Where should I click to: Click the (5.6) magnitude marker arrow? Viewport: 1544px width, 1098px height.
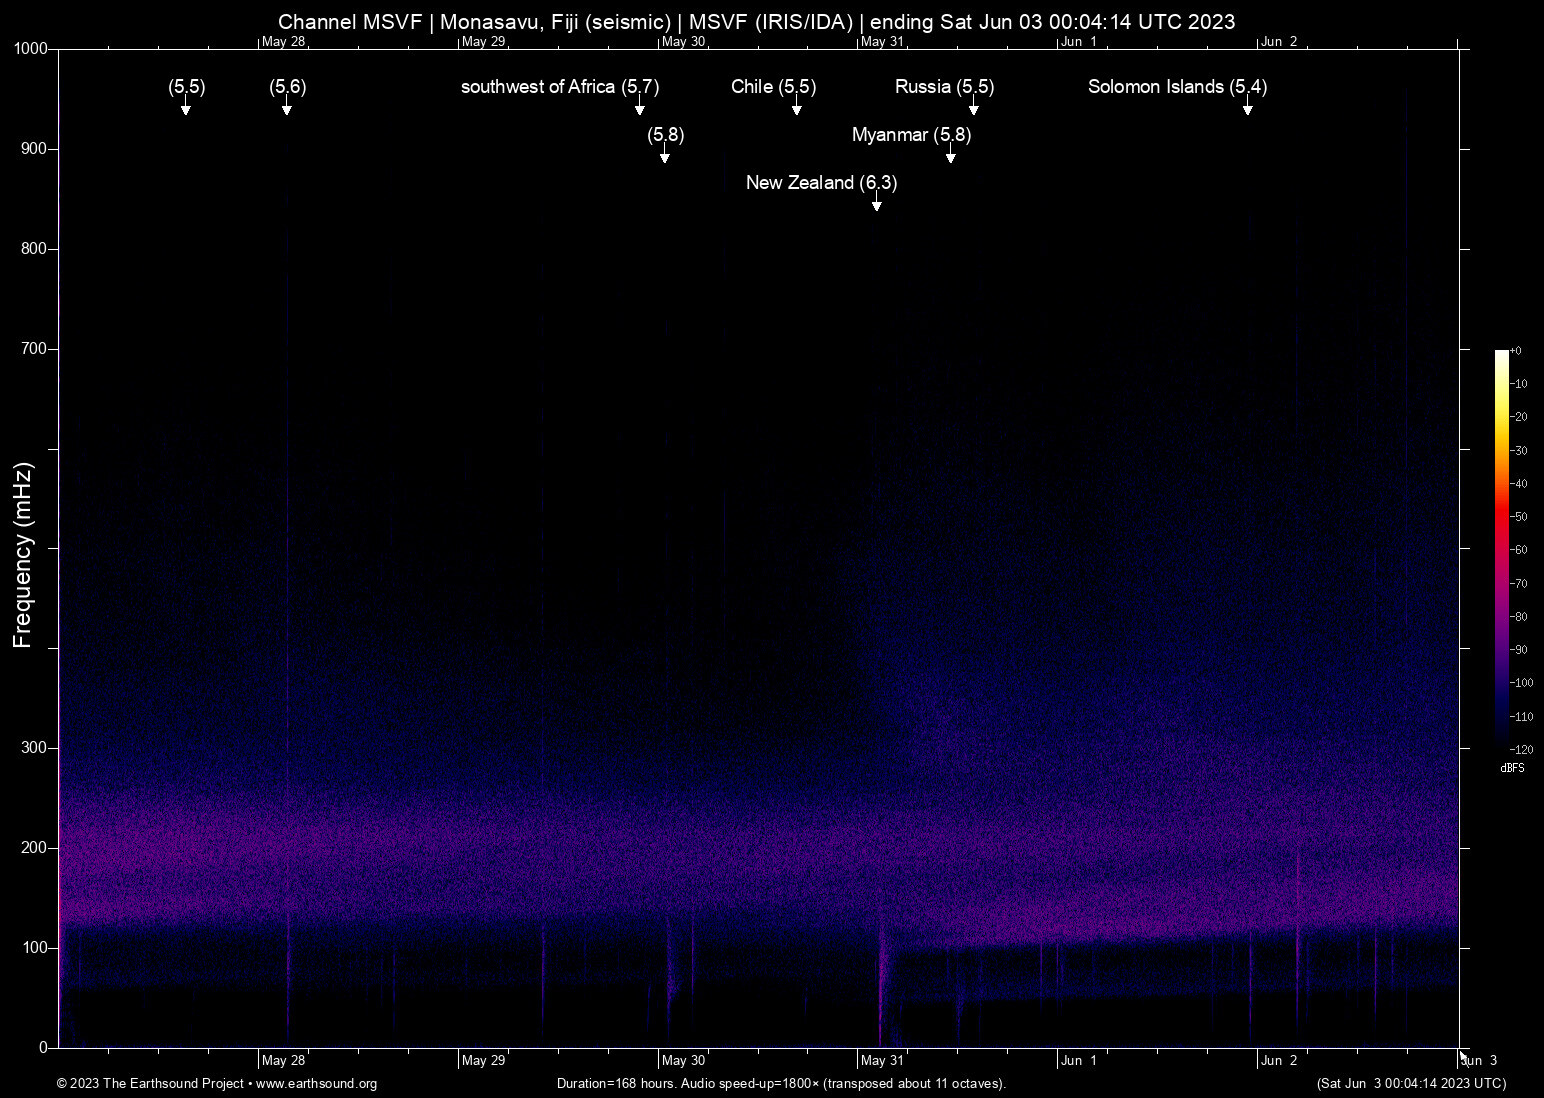[x=287, y=106]
